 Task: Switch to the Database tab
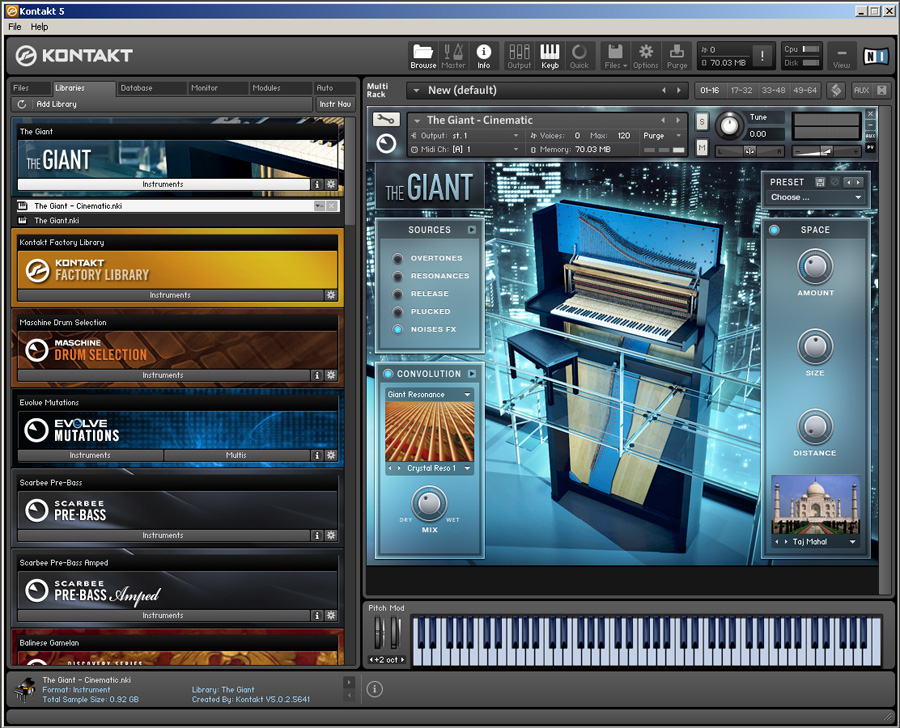(x=152, y=88)
